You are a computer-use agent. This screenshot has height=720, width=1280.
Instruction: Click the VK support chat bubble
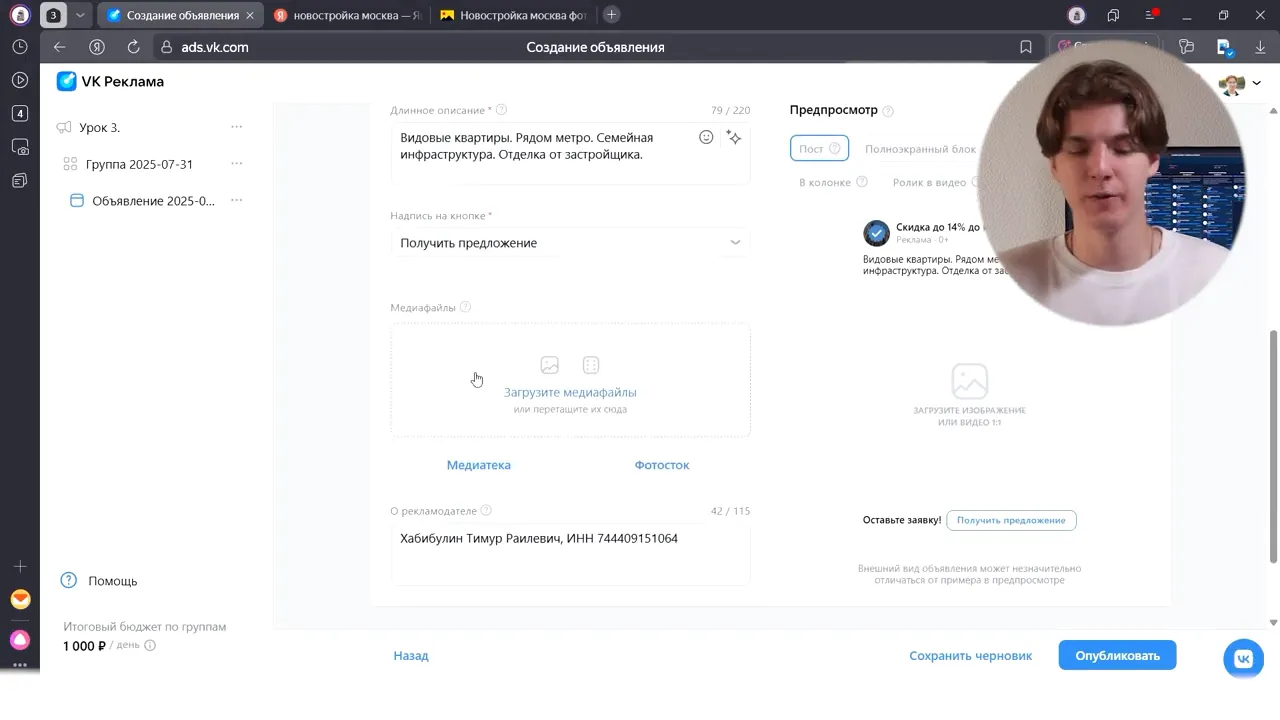1242,658
